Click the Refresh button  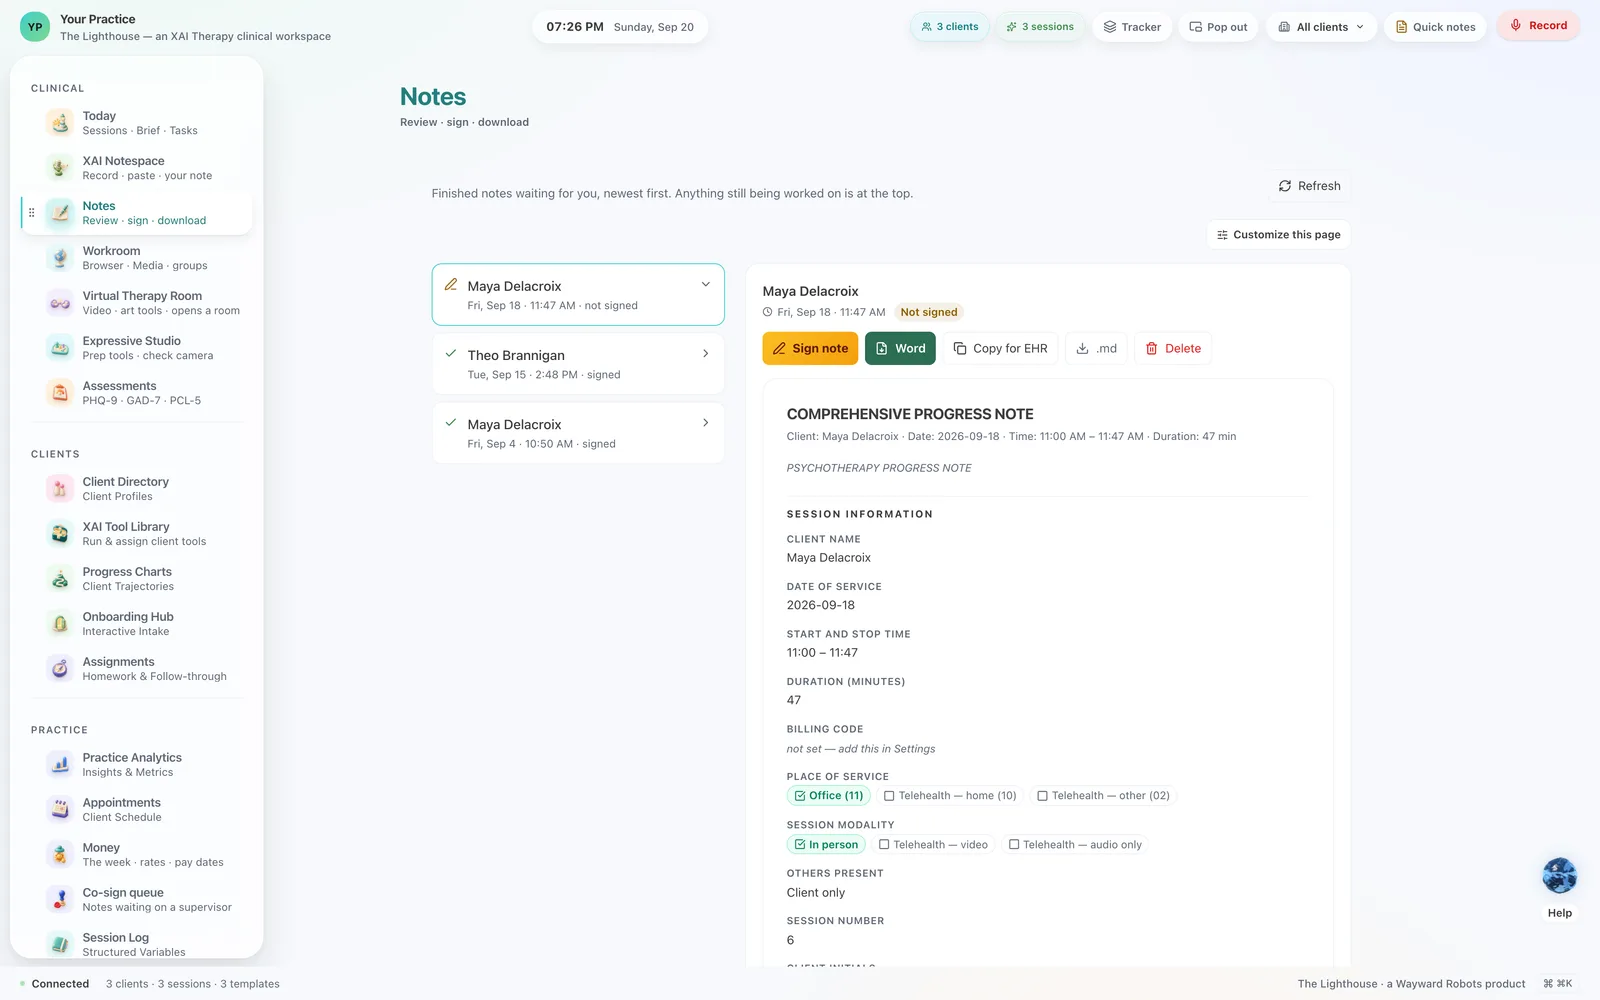pos(1309,186)
